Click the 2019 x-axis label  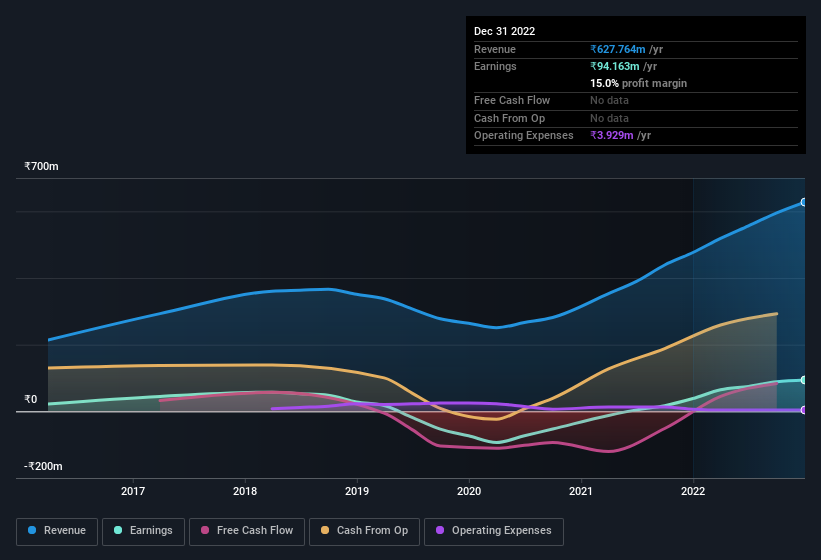pyautogui.click(x=357, y=491)
